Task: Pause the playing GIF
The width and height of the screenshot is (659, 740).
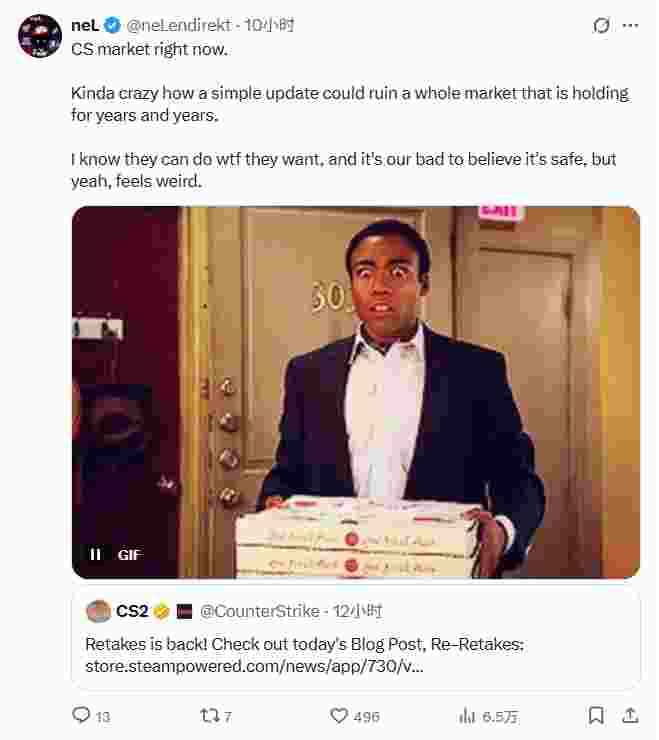Action: coord(96,554)
